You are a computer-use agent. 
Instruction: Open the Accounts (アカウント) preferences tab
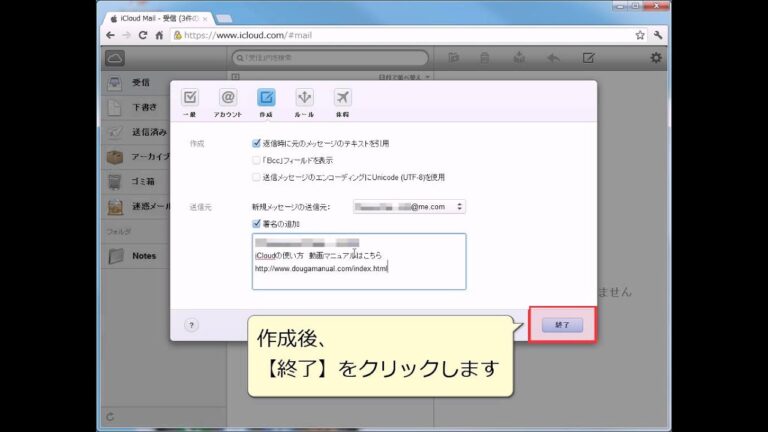click(228, 103)
